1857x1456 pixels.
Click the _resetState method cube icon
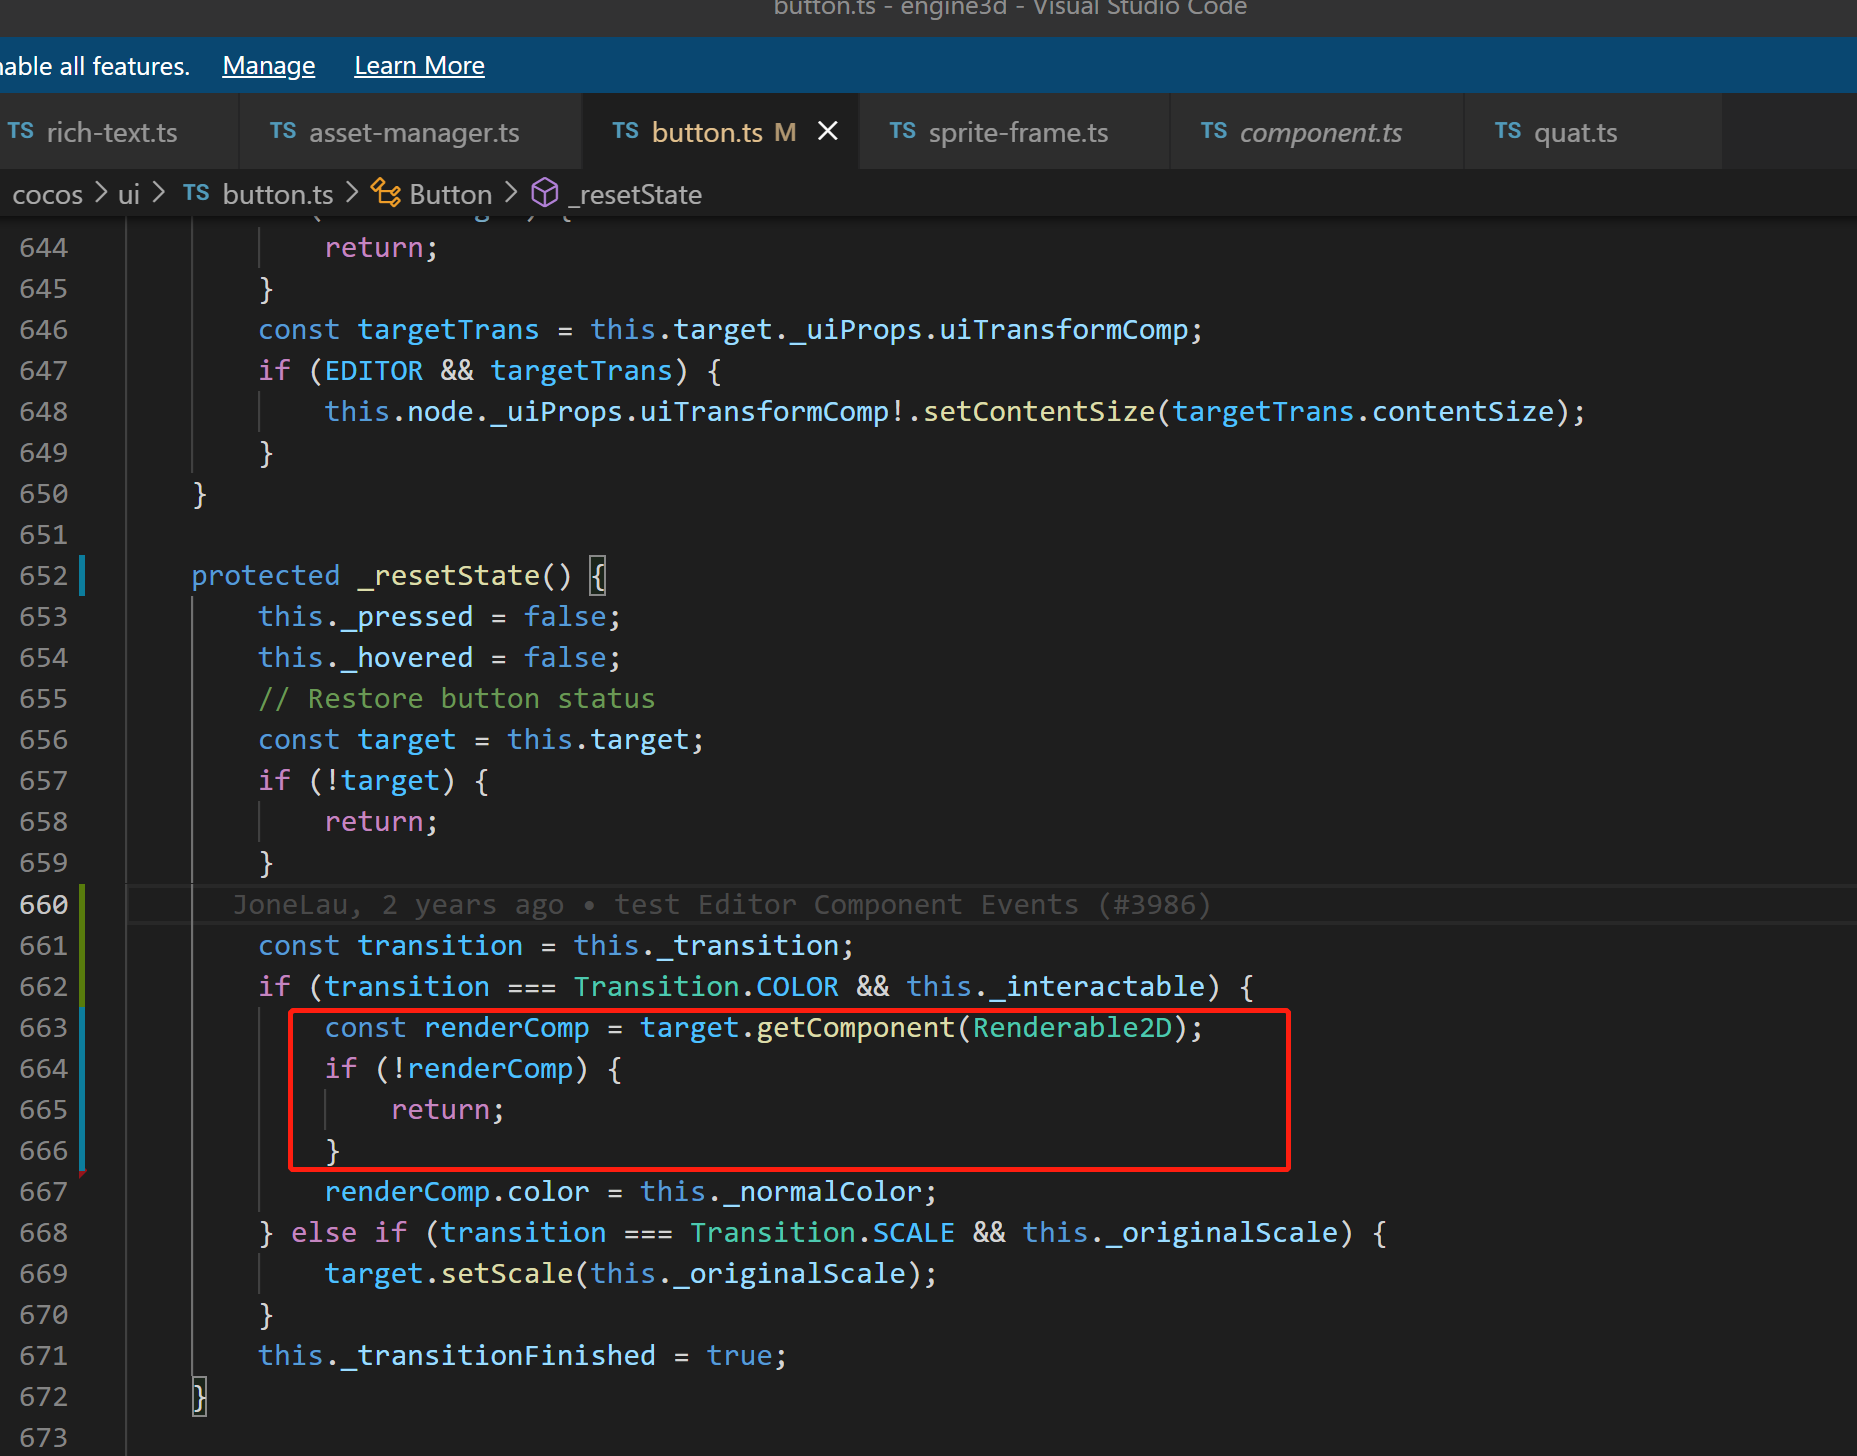[545, 193]
